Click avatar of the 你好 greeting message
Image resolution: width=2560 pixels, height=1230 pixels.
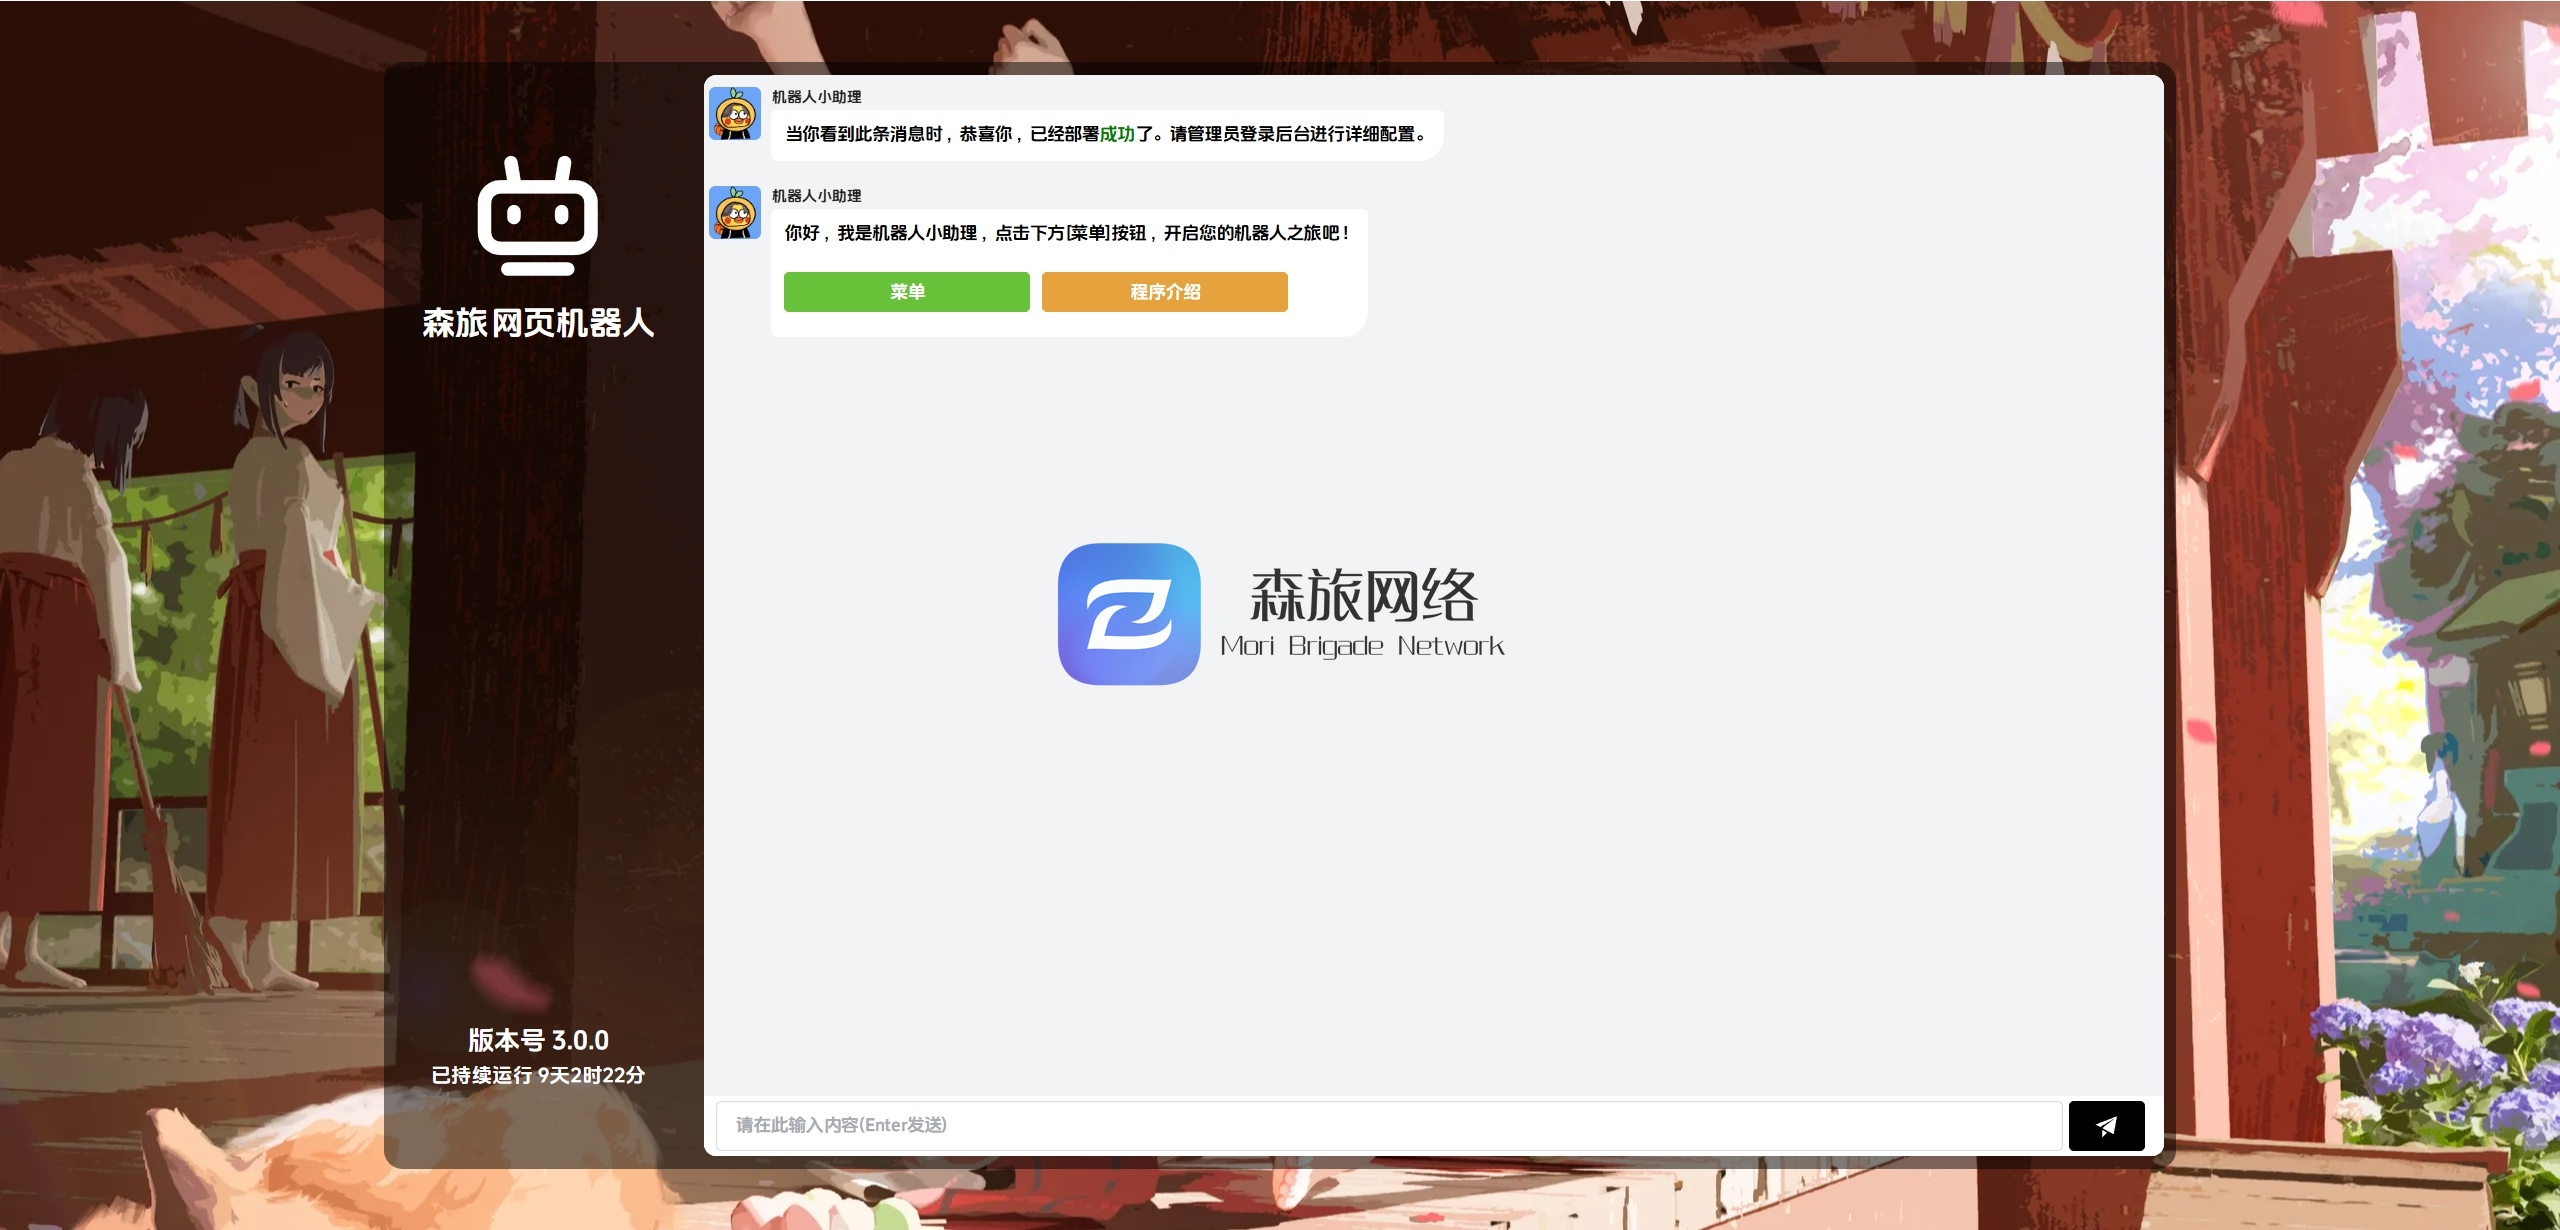(735, 212)
